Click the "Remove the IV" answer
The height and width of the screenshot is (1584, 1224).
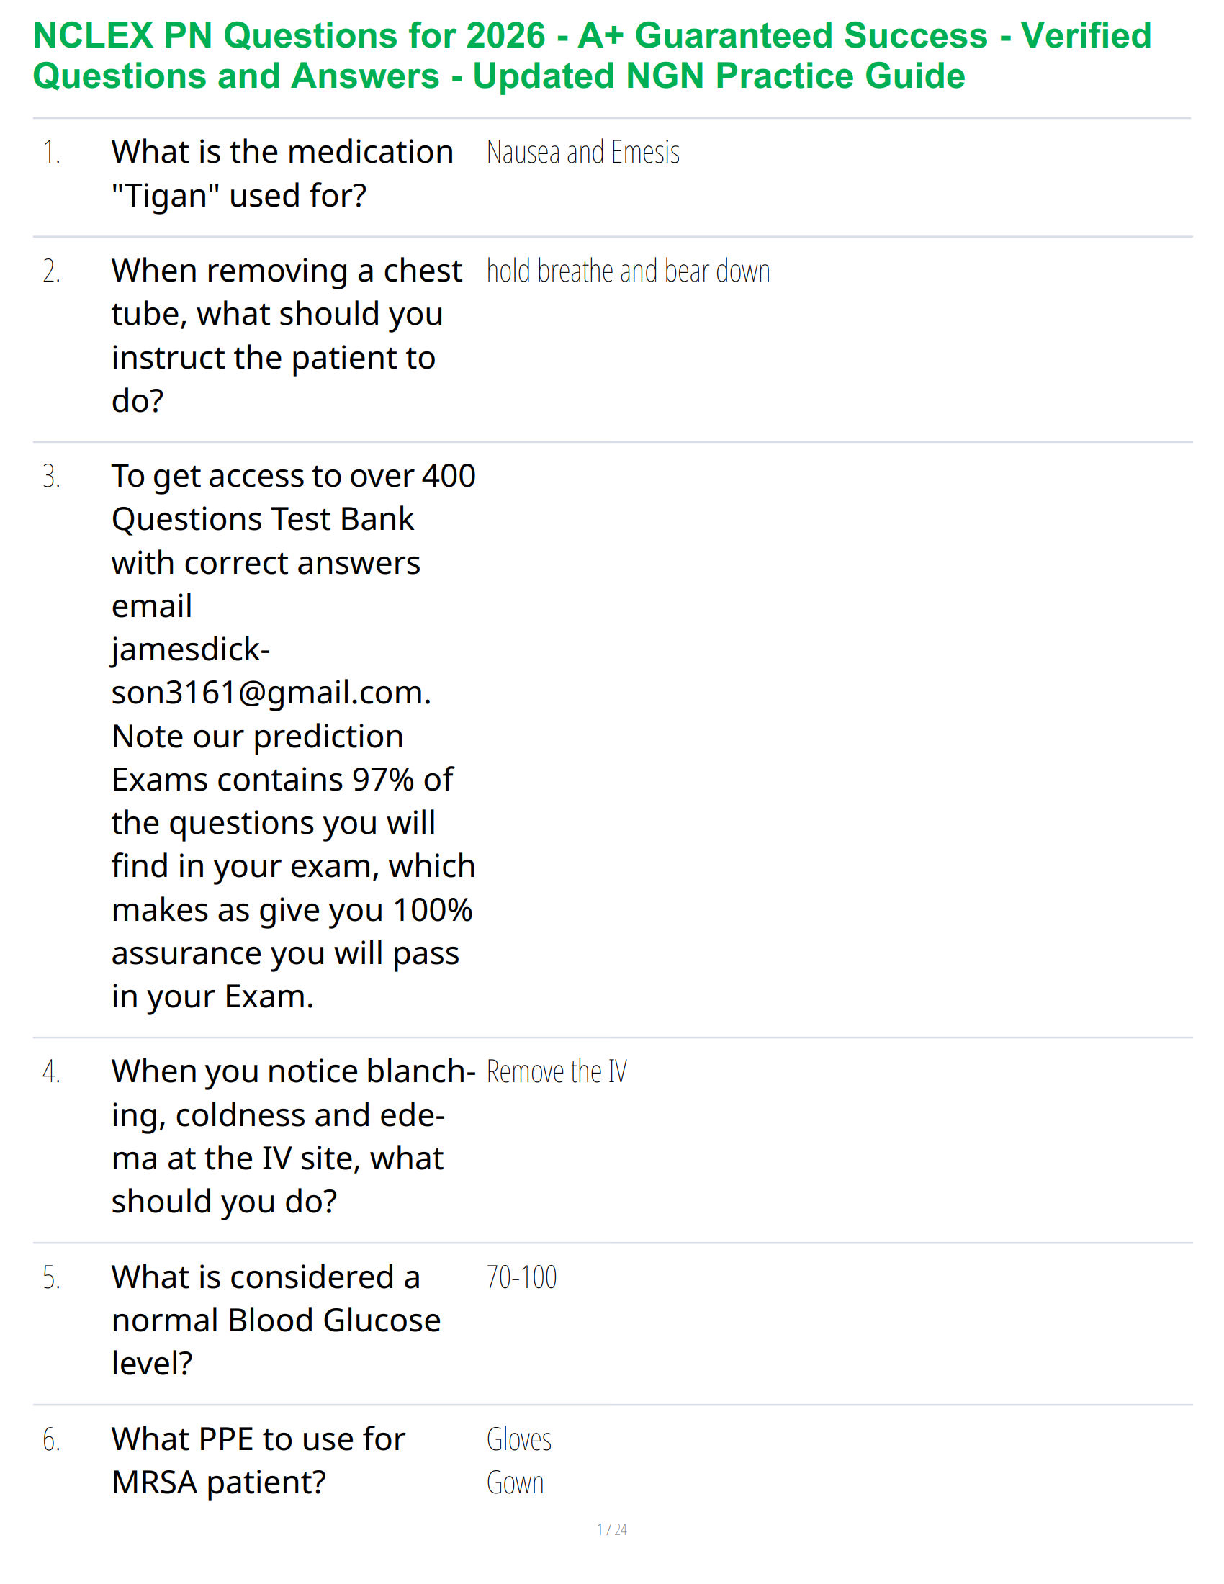pyautogui.click(x=557, y=1073)
